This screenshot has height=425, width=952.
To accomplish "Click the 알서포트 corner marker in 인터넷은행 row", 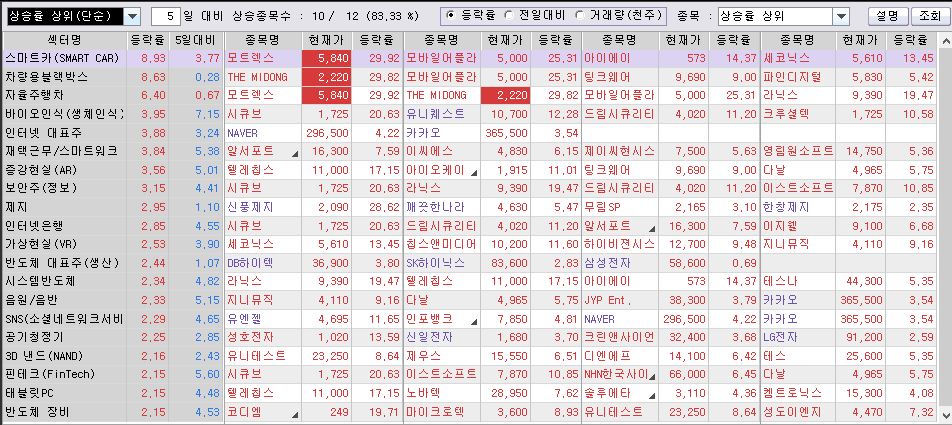I will click(652, 230).
